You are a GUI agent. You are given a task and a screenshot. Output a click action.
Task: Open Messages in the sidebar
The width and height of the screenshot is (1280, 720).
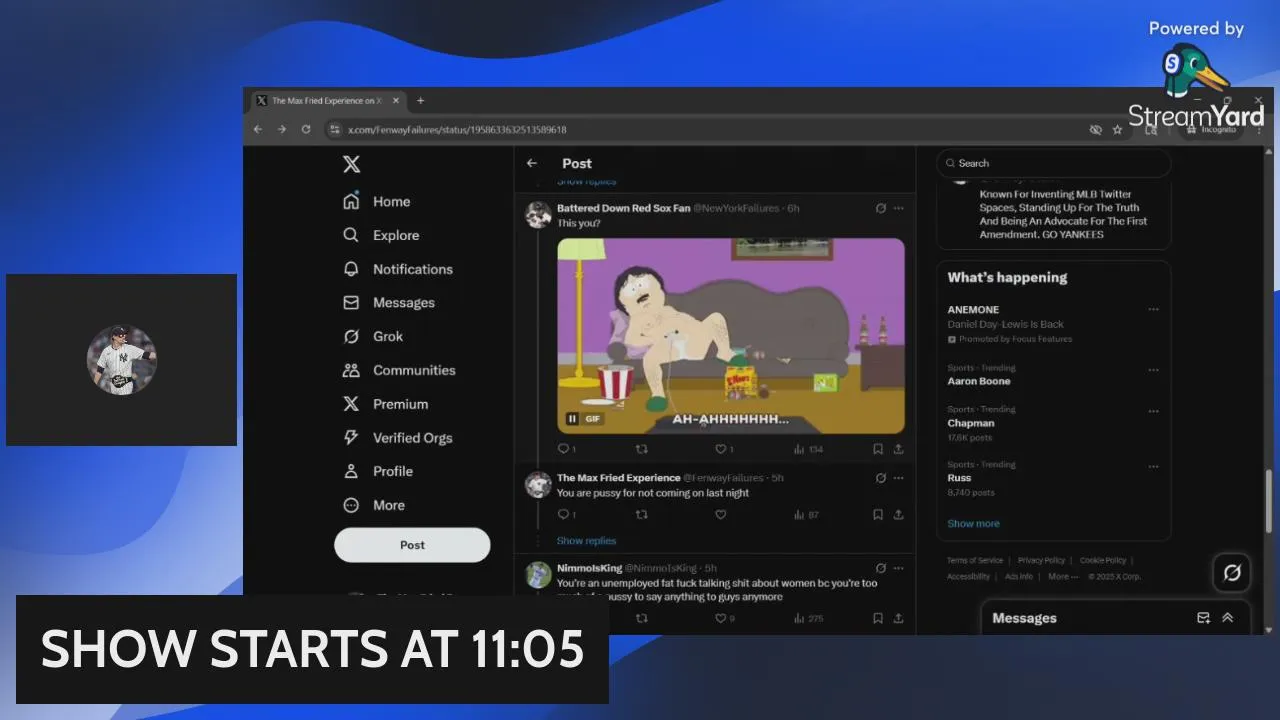point(389,302)
